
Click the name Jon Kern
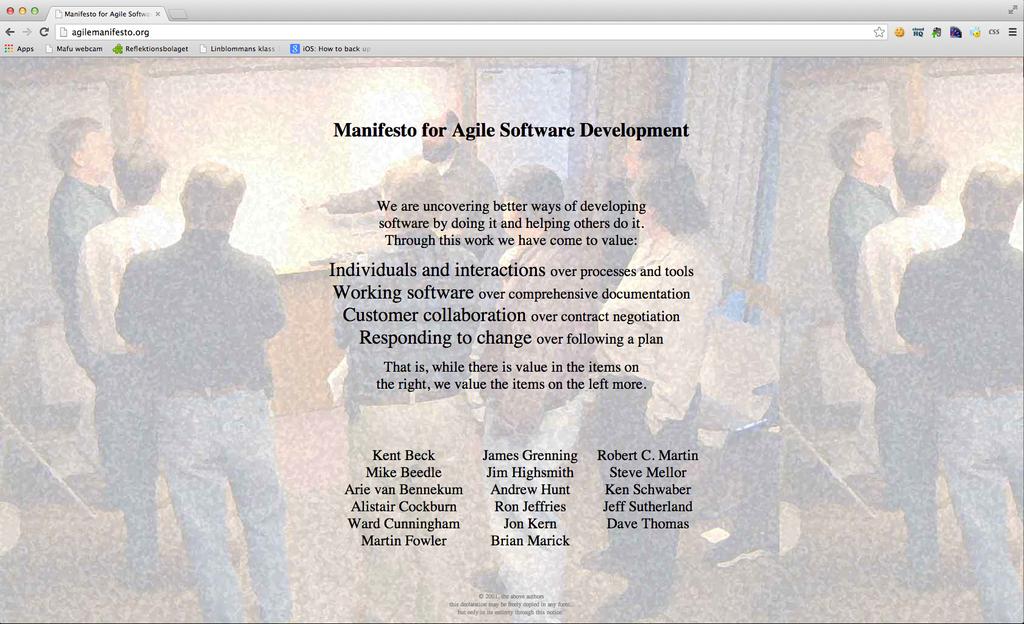pos(530,523)
